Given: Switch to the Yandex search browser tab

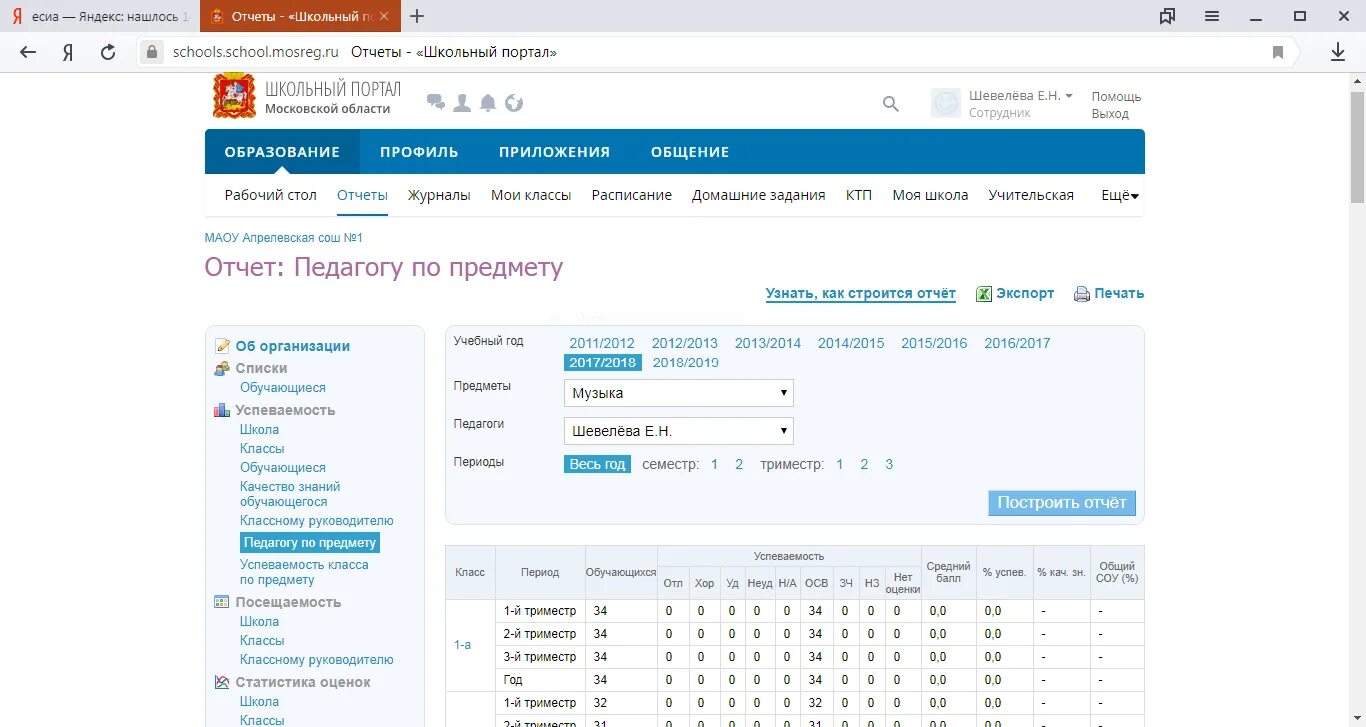Looking at the screenshot, I should tap(99, 16).
